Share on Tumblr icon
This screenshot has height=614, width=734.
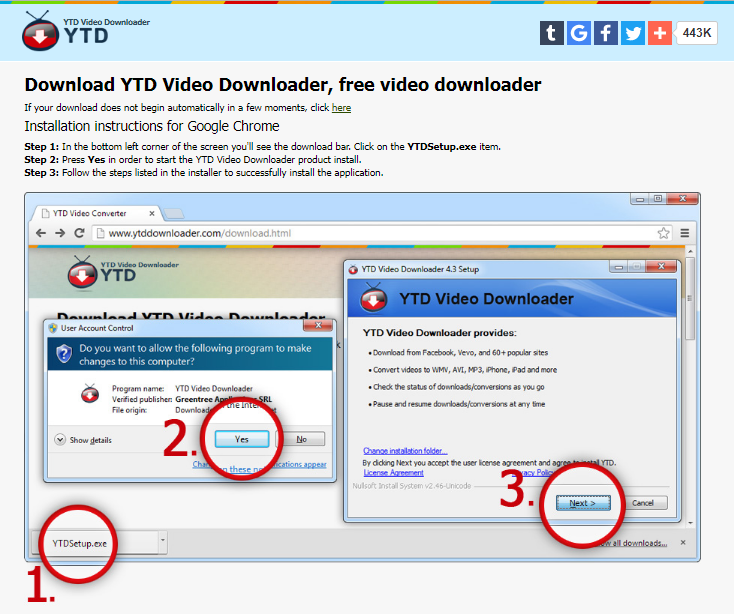(x=551, y=33)
